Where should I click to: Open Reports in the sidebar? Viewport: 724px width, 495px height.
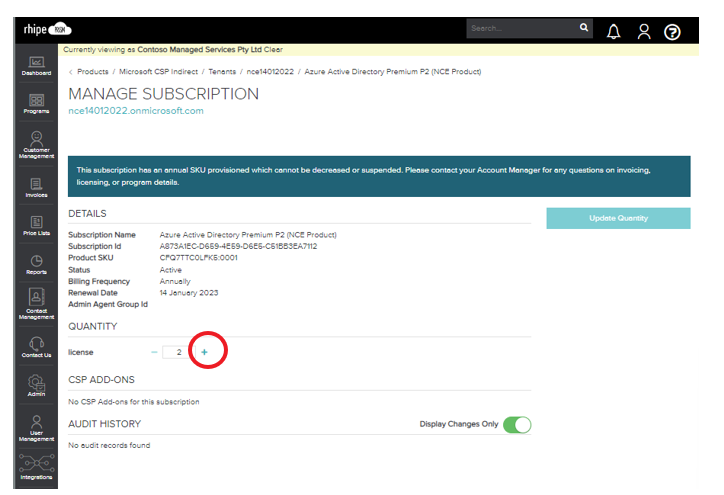(36, 265)
